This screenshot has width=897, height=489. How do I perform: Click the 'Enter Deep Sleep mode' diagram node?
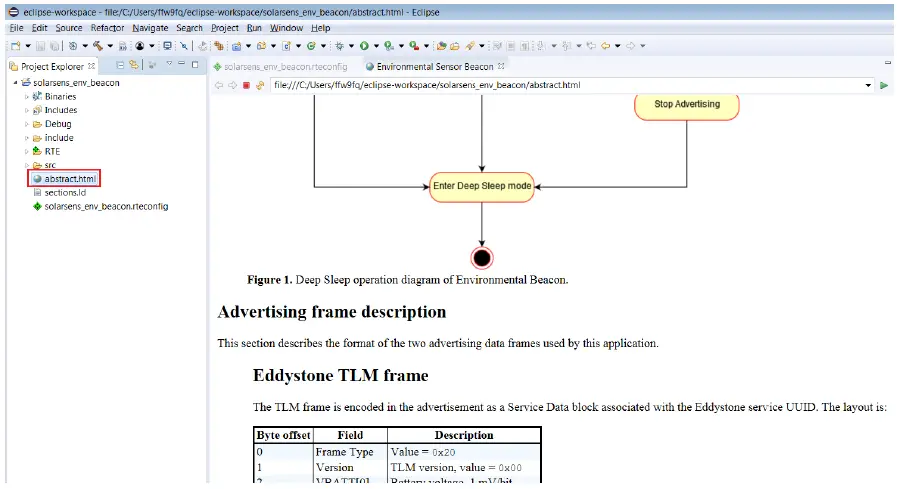click(482, 186)
